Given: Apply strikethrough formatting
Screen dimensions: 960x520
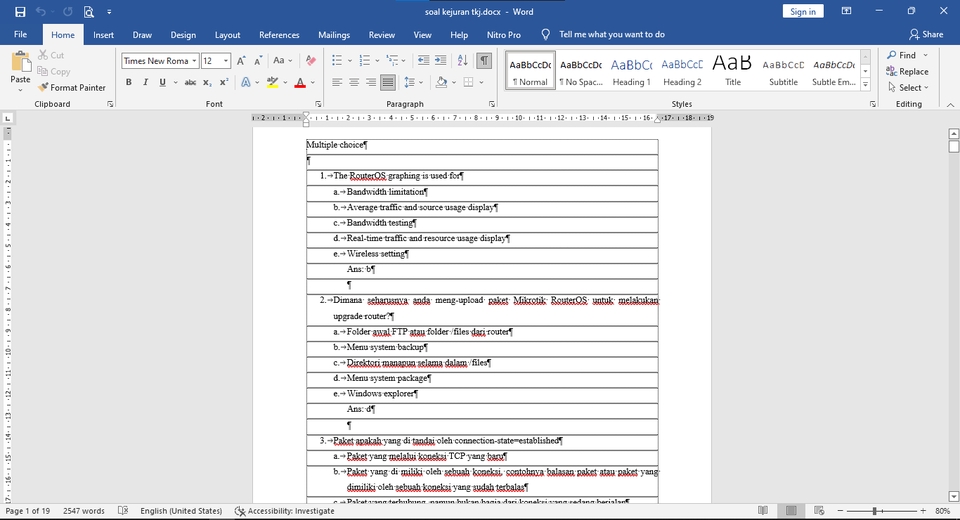Looking at the screenshot, I should 190,82.
